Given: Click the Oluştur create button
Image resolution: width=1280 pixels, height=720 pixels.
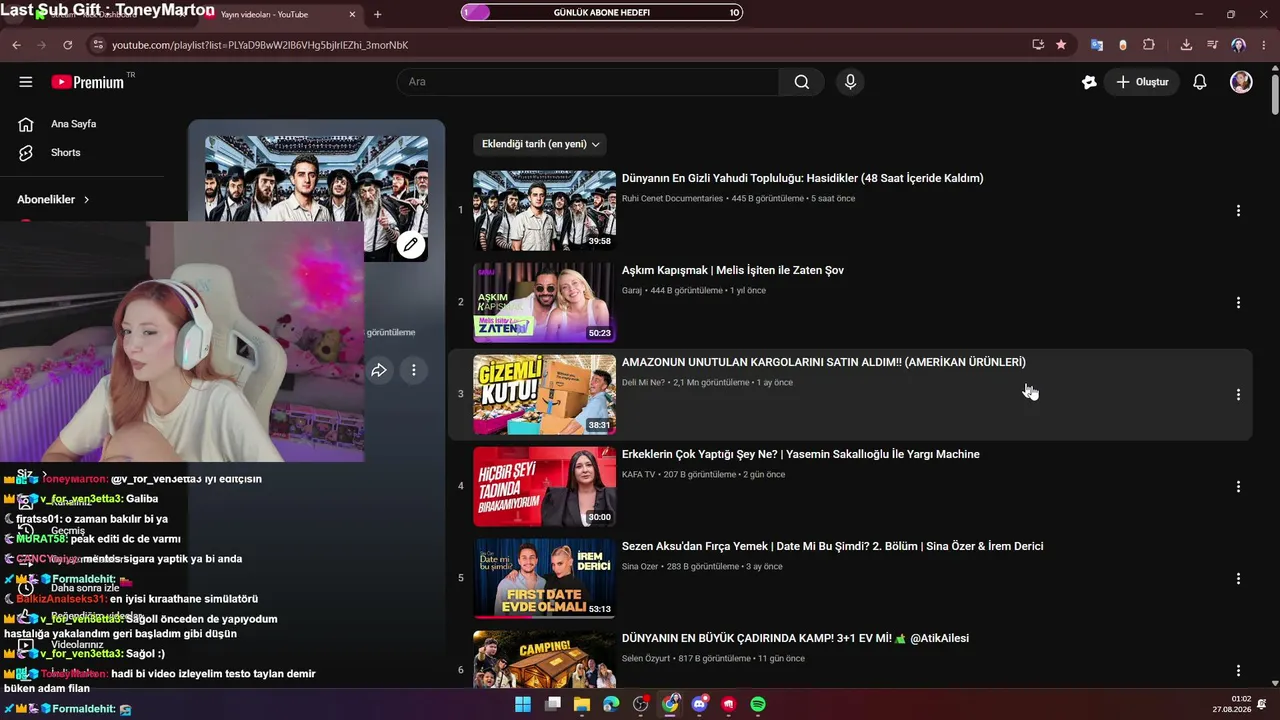Looking at the screenshot, I should point(1142,82).
